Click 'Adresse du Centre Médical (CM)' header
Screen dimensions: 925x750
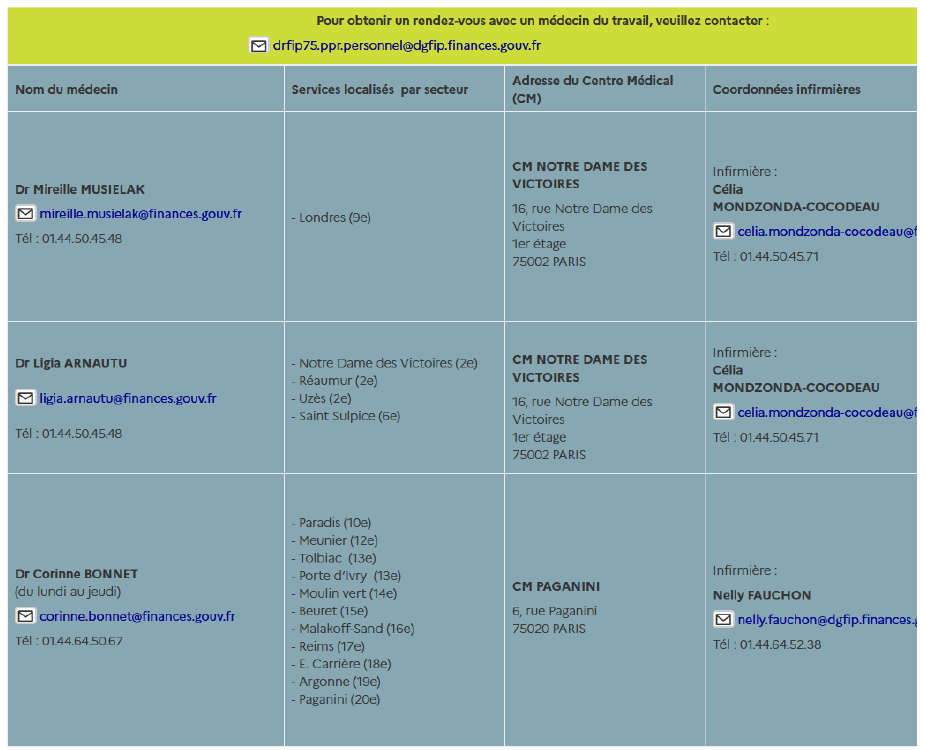coord(592,89)
